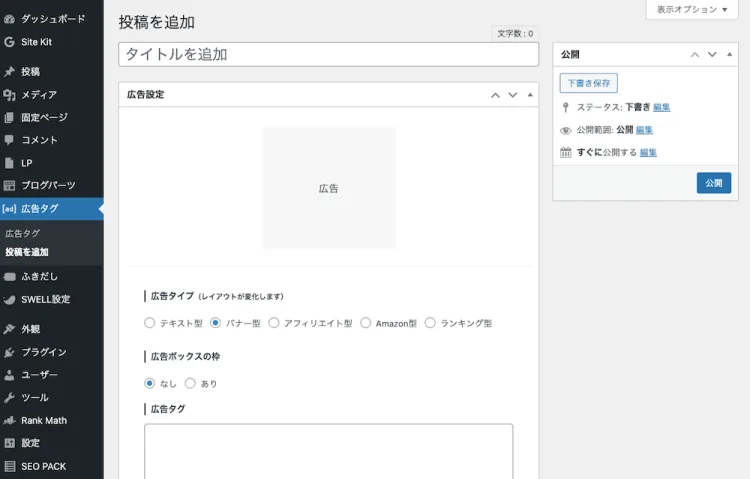Viewport: 750px width, 479px height.
Task: Select the Amazon型 ad type radio
Action: point(365,323)
